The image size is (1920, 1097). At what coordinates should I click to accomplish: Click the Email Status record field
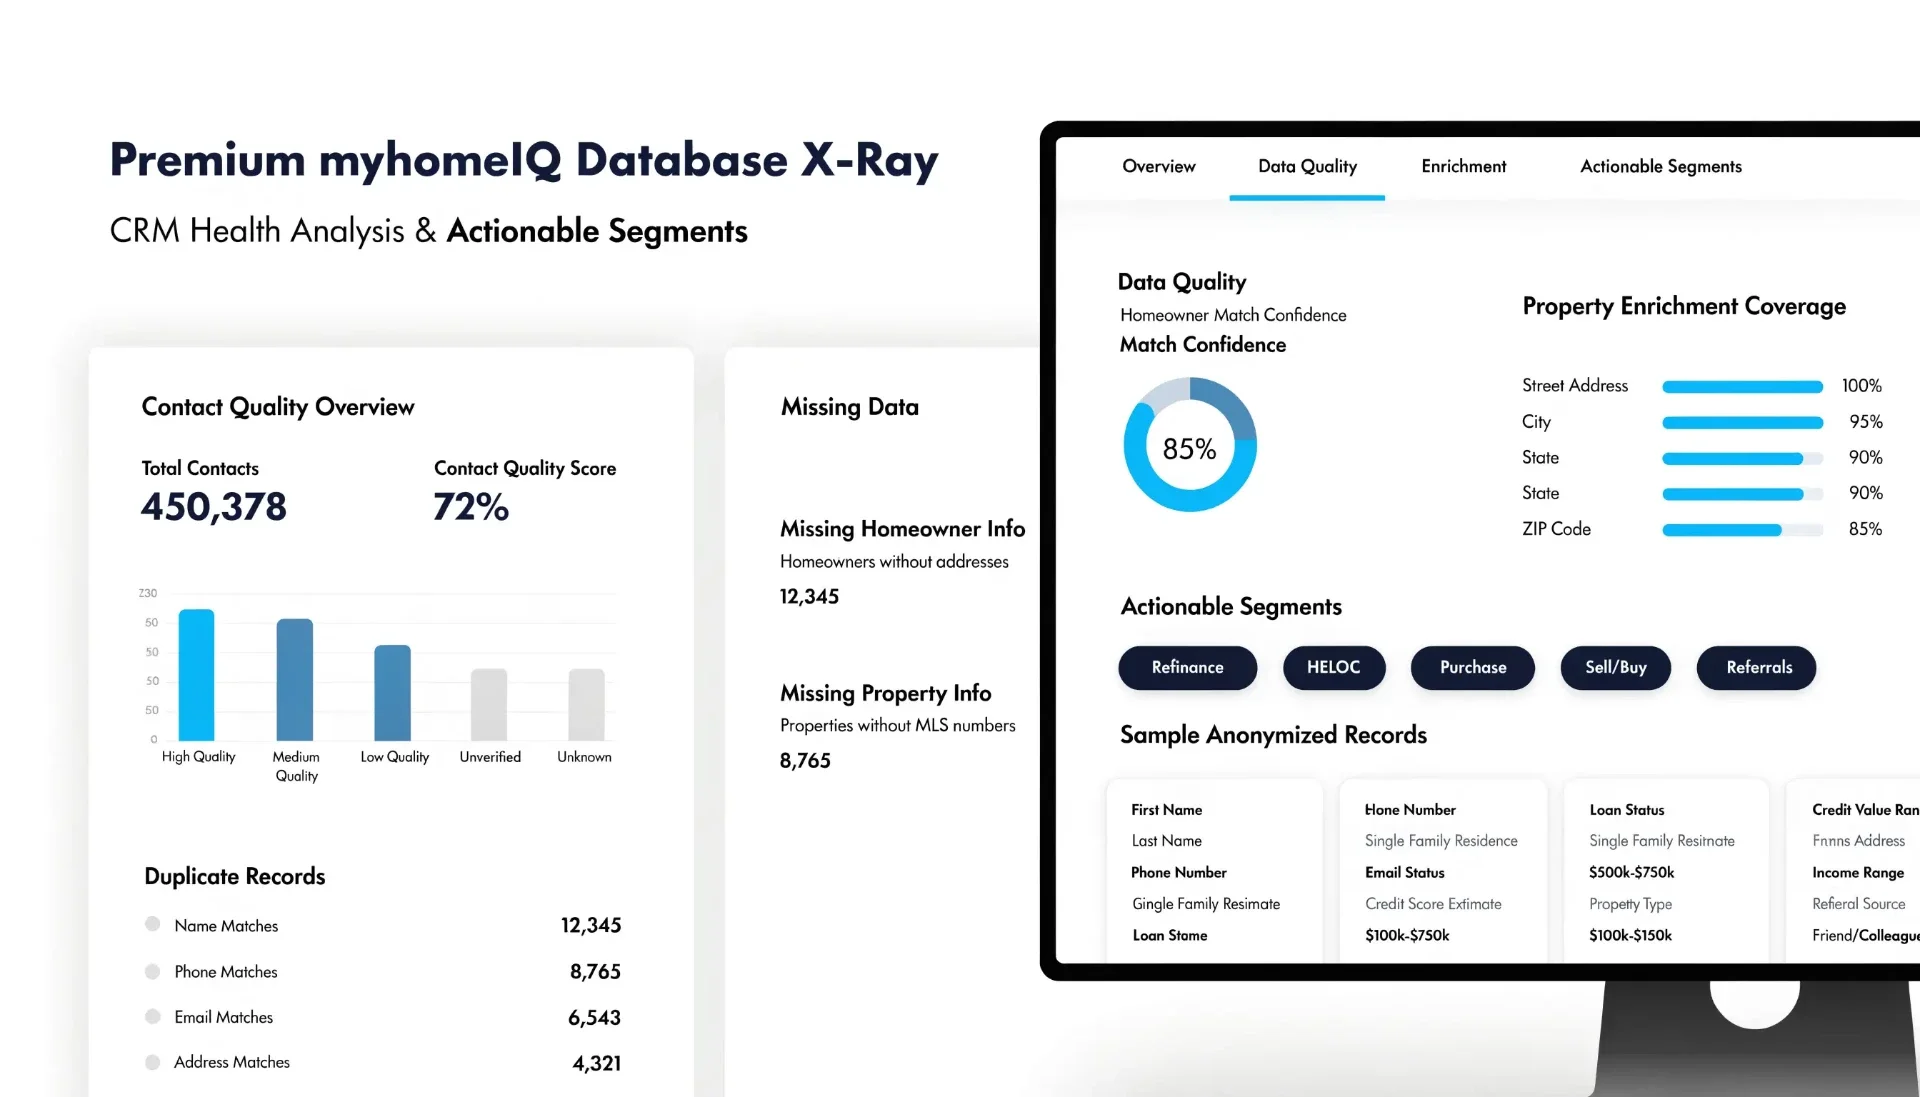(1404, 873)
